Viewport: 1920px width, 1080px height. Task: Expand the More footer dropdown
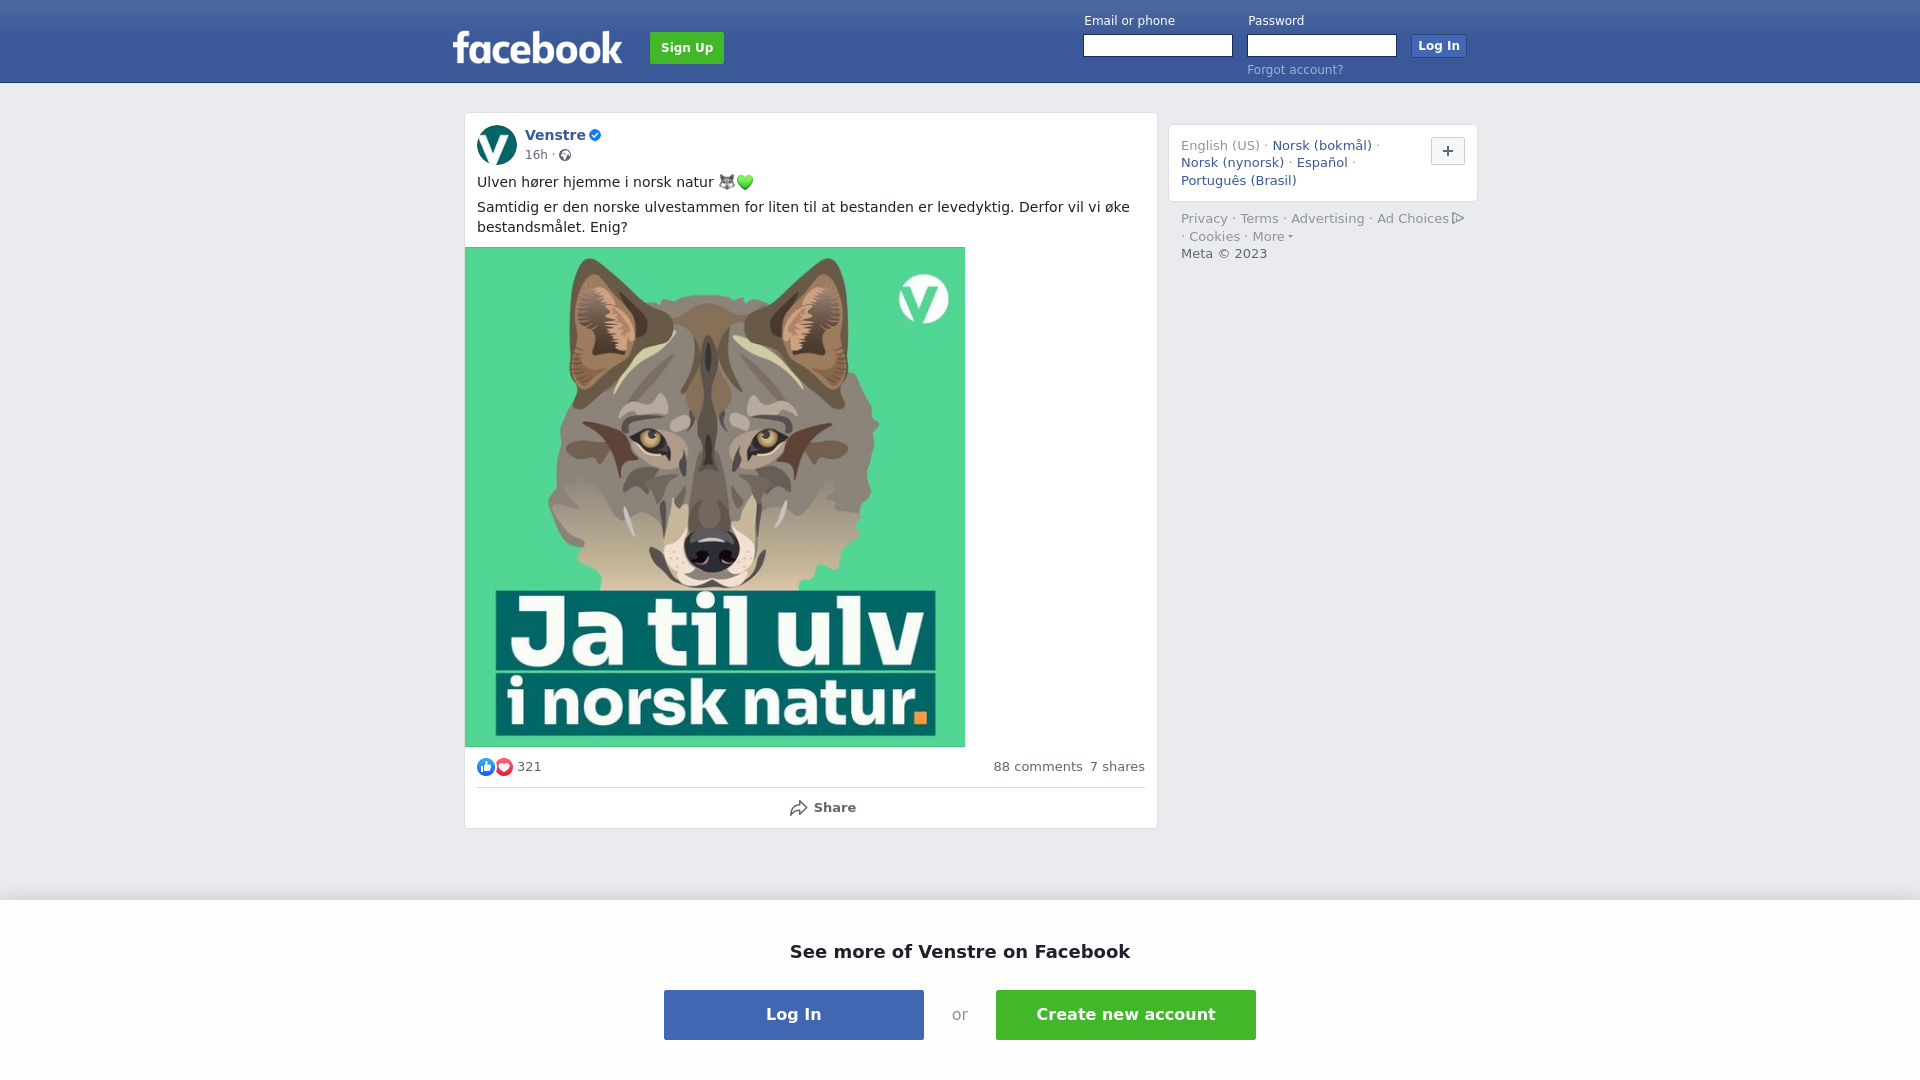1273,237
